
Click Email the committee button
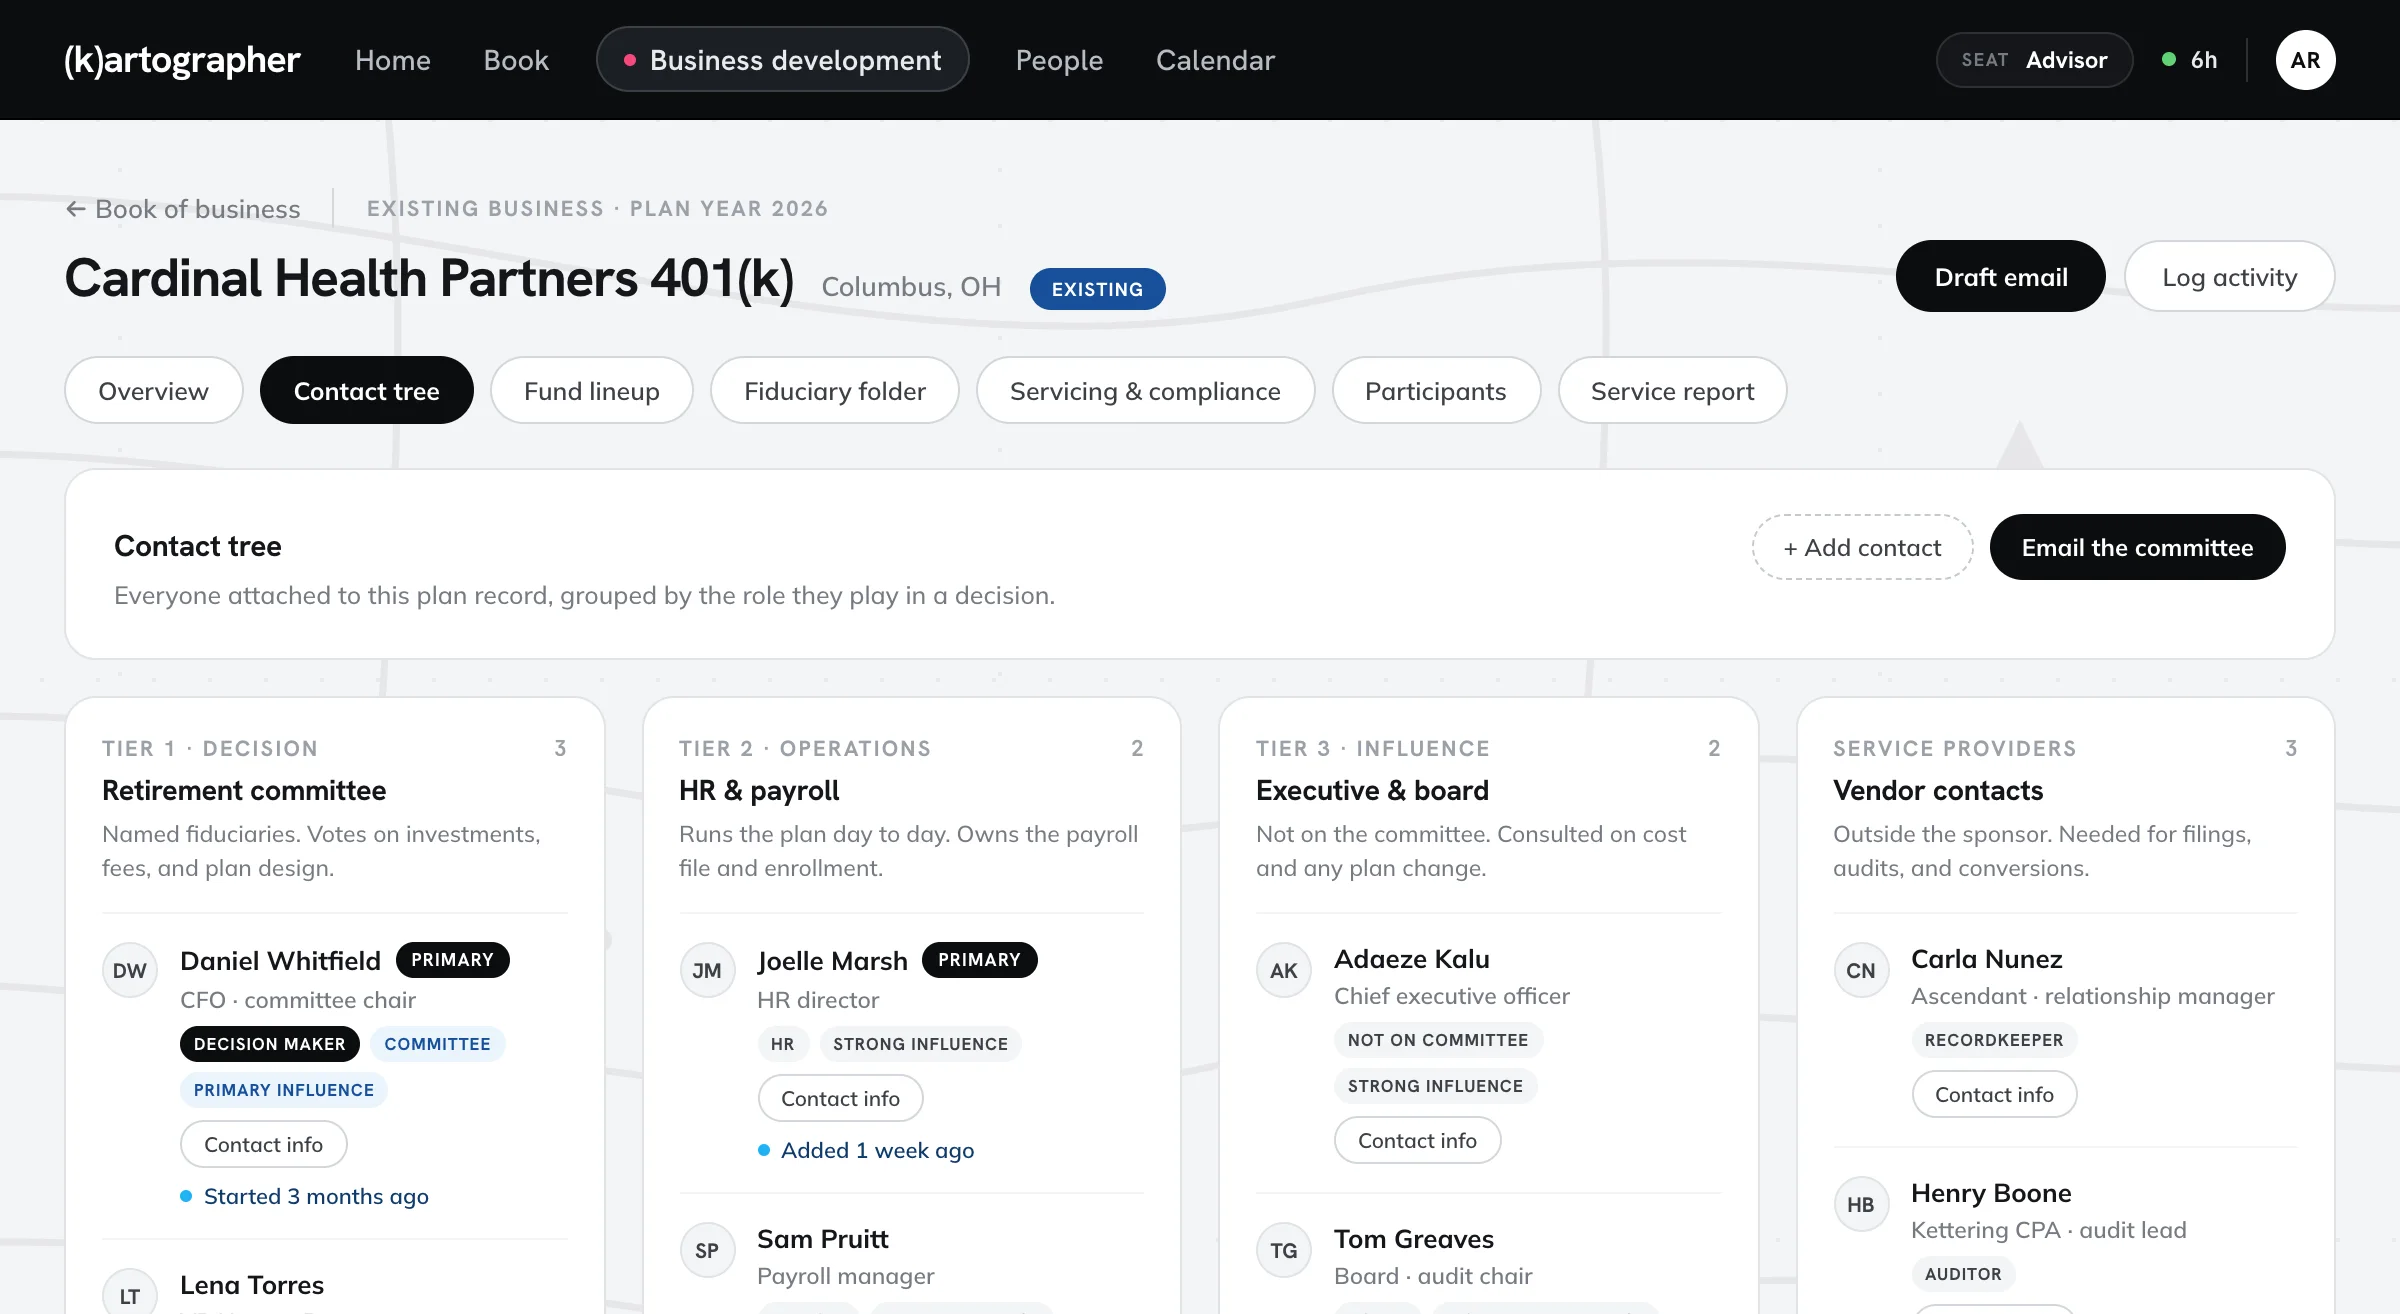click(x=2137, y=547)
